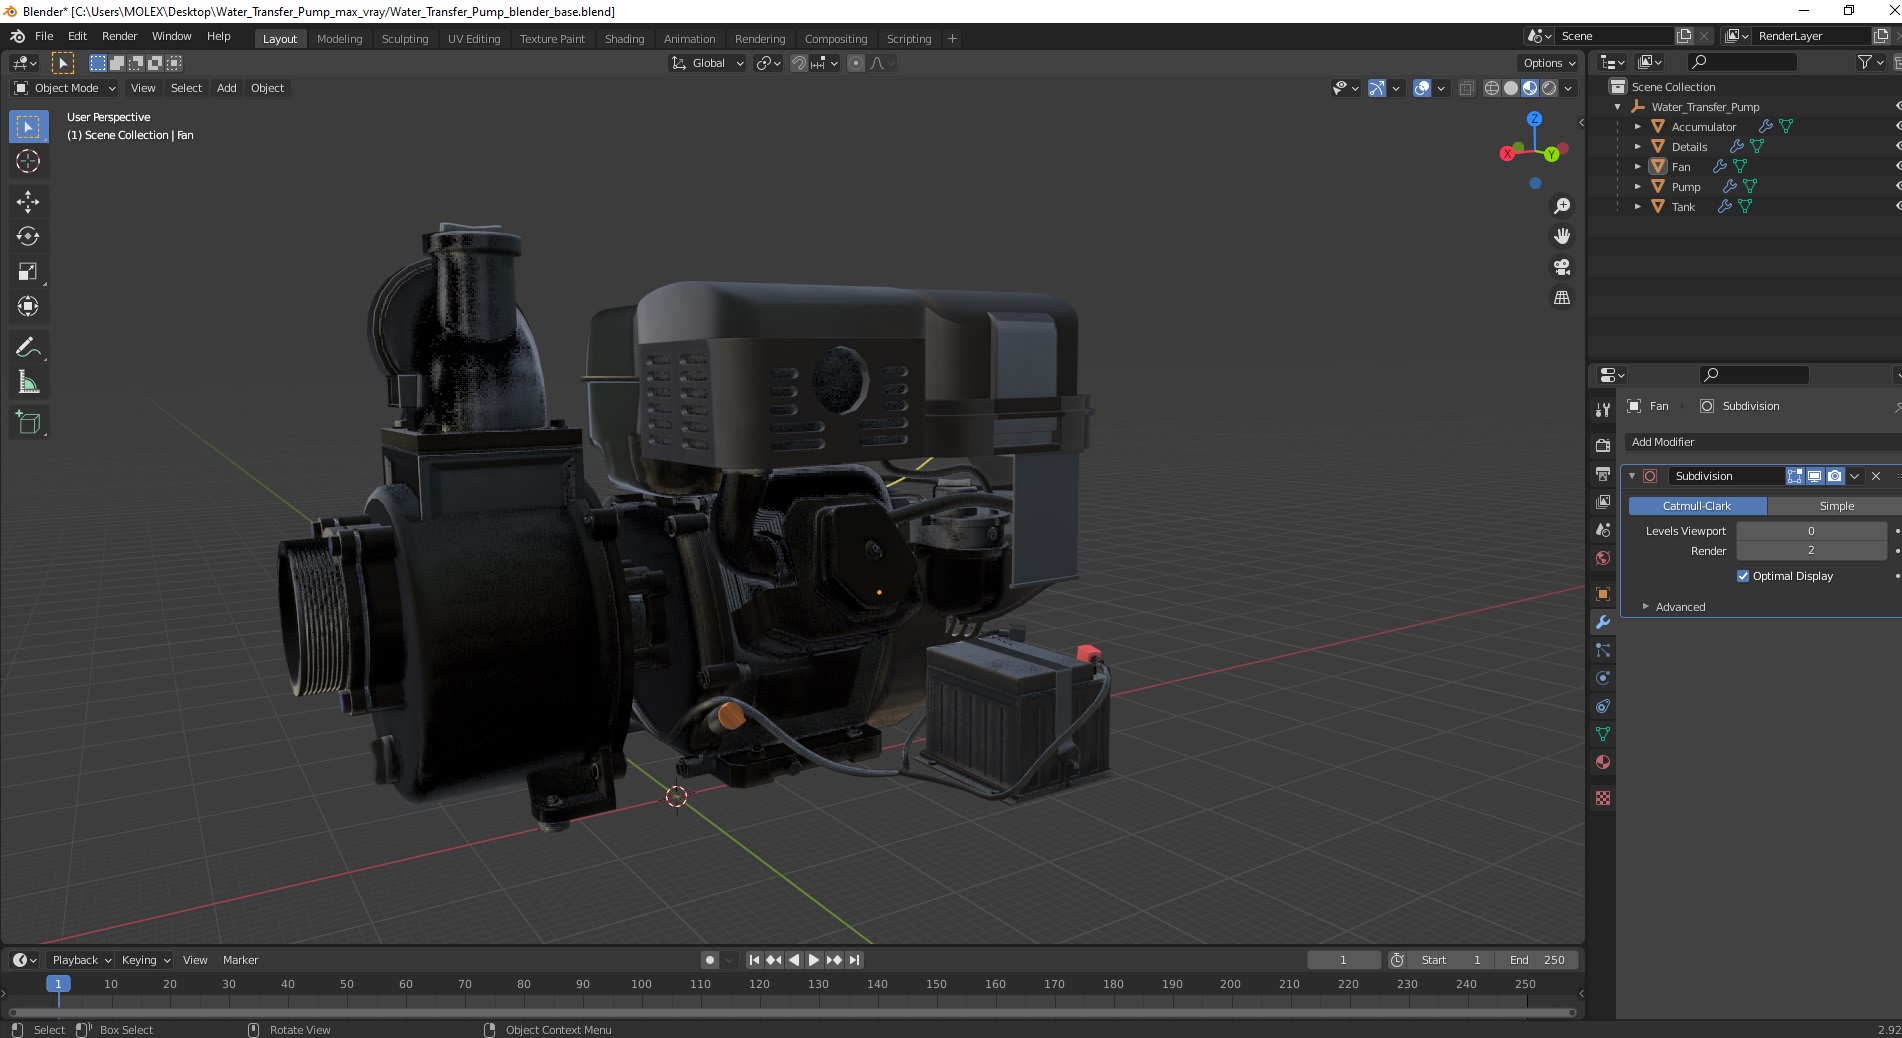Click Add Modifier button

point(1762,442)
